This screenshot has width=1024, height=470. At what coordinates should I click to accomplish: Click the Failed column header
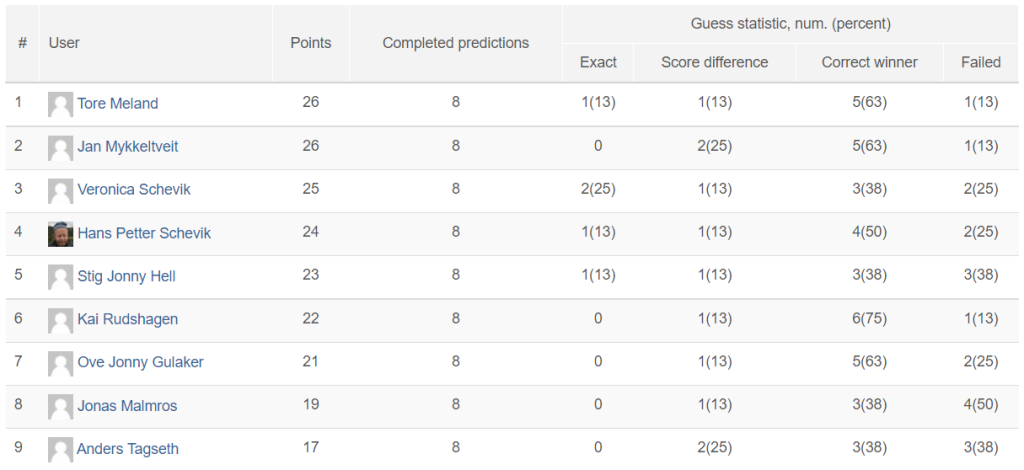(x=981, y=62)
